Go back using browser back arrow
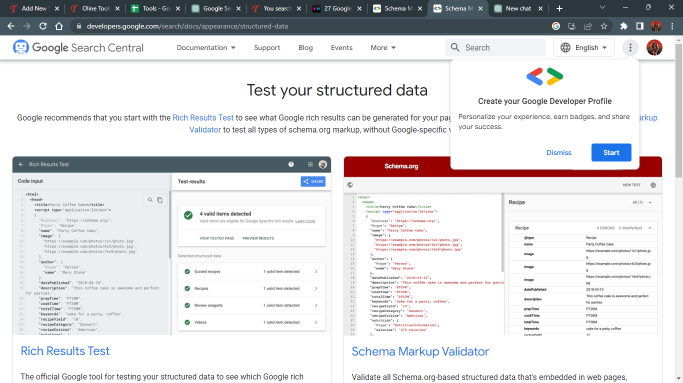This screenshot has width=683, height=383. [x=11, y=26]
